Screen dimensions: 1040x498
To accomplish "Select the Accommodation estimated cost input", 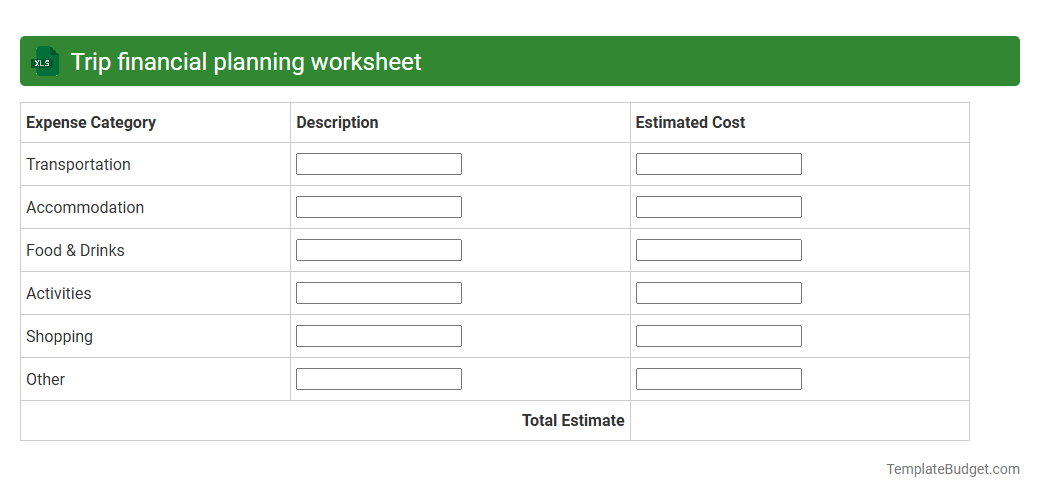I will pos(718,207).
